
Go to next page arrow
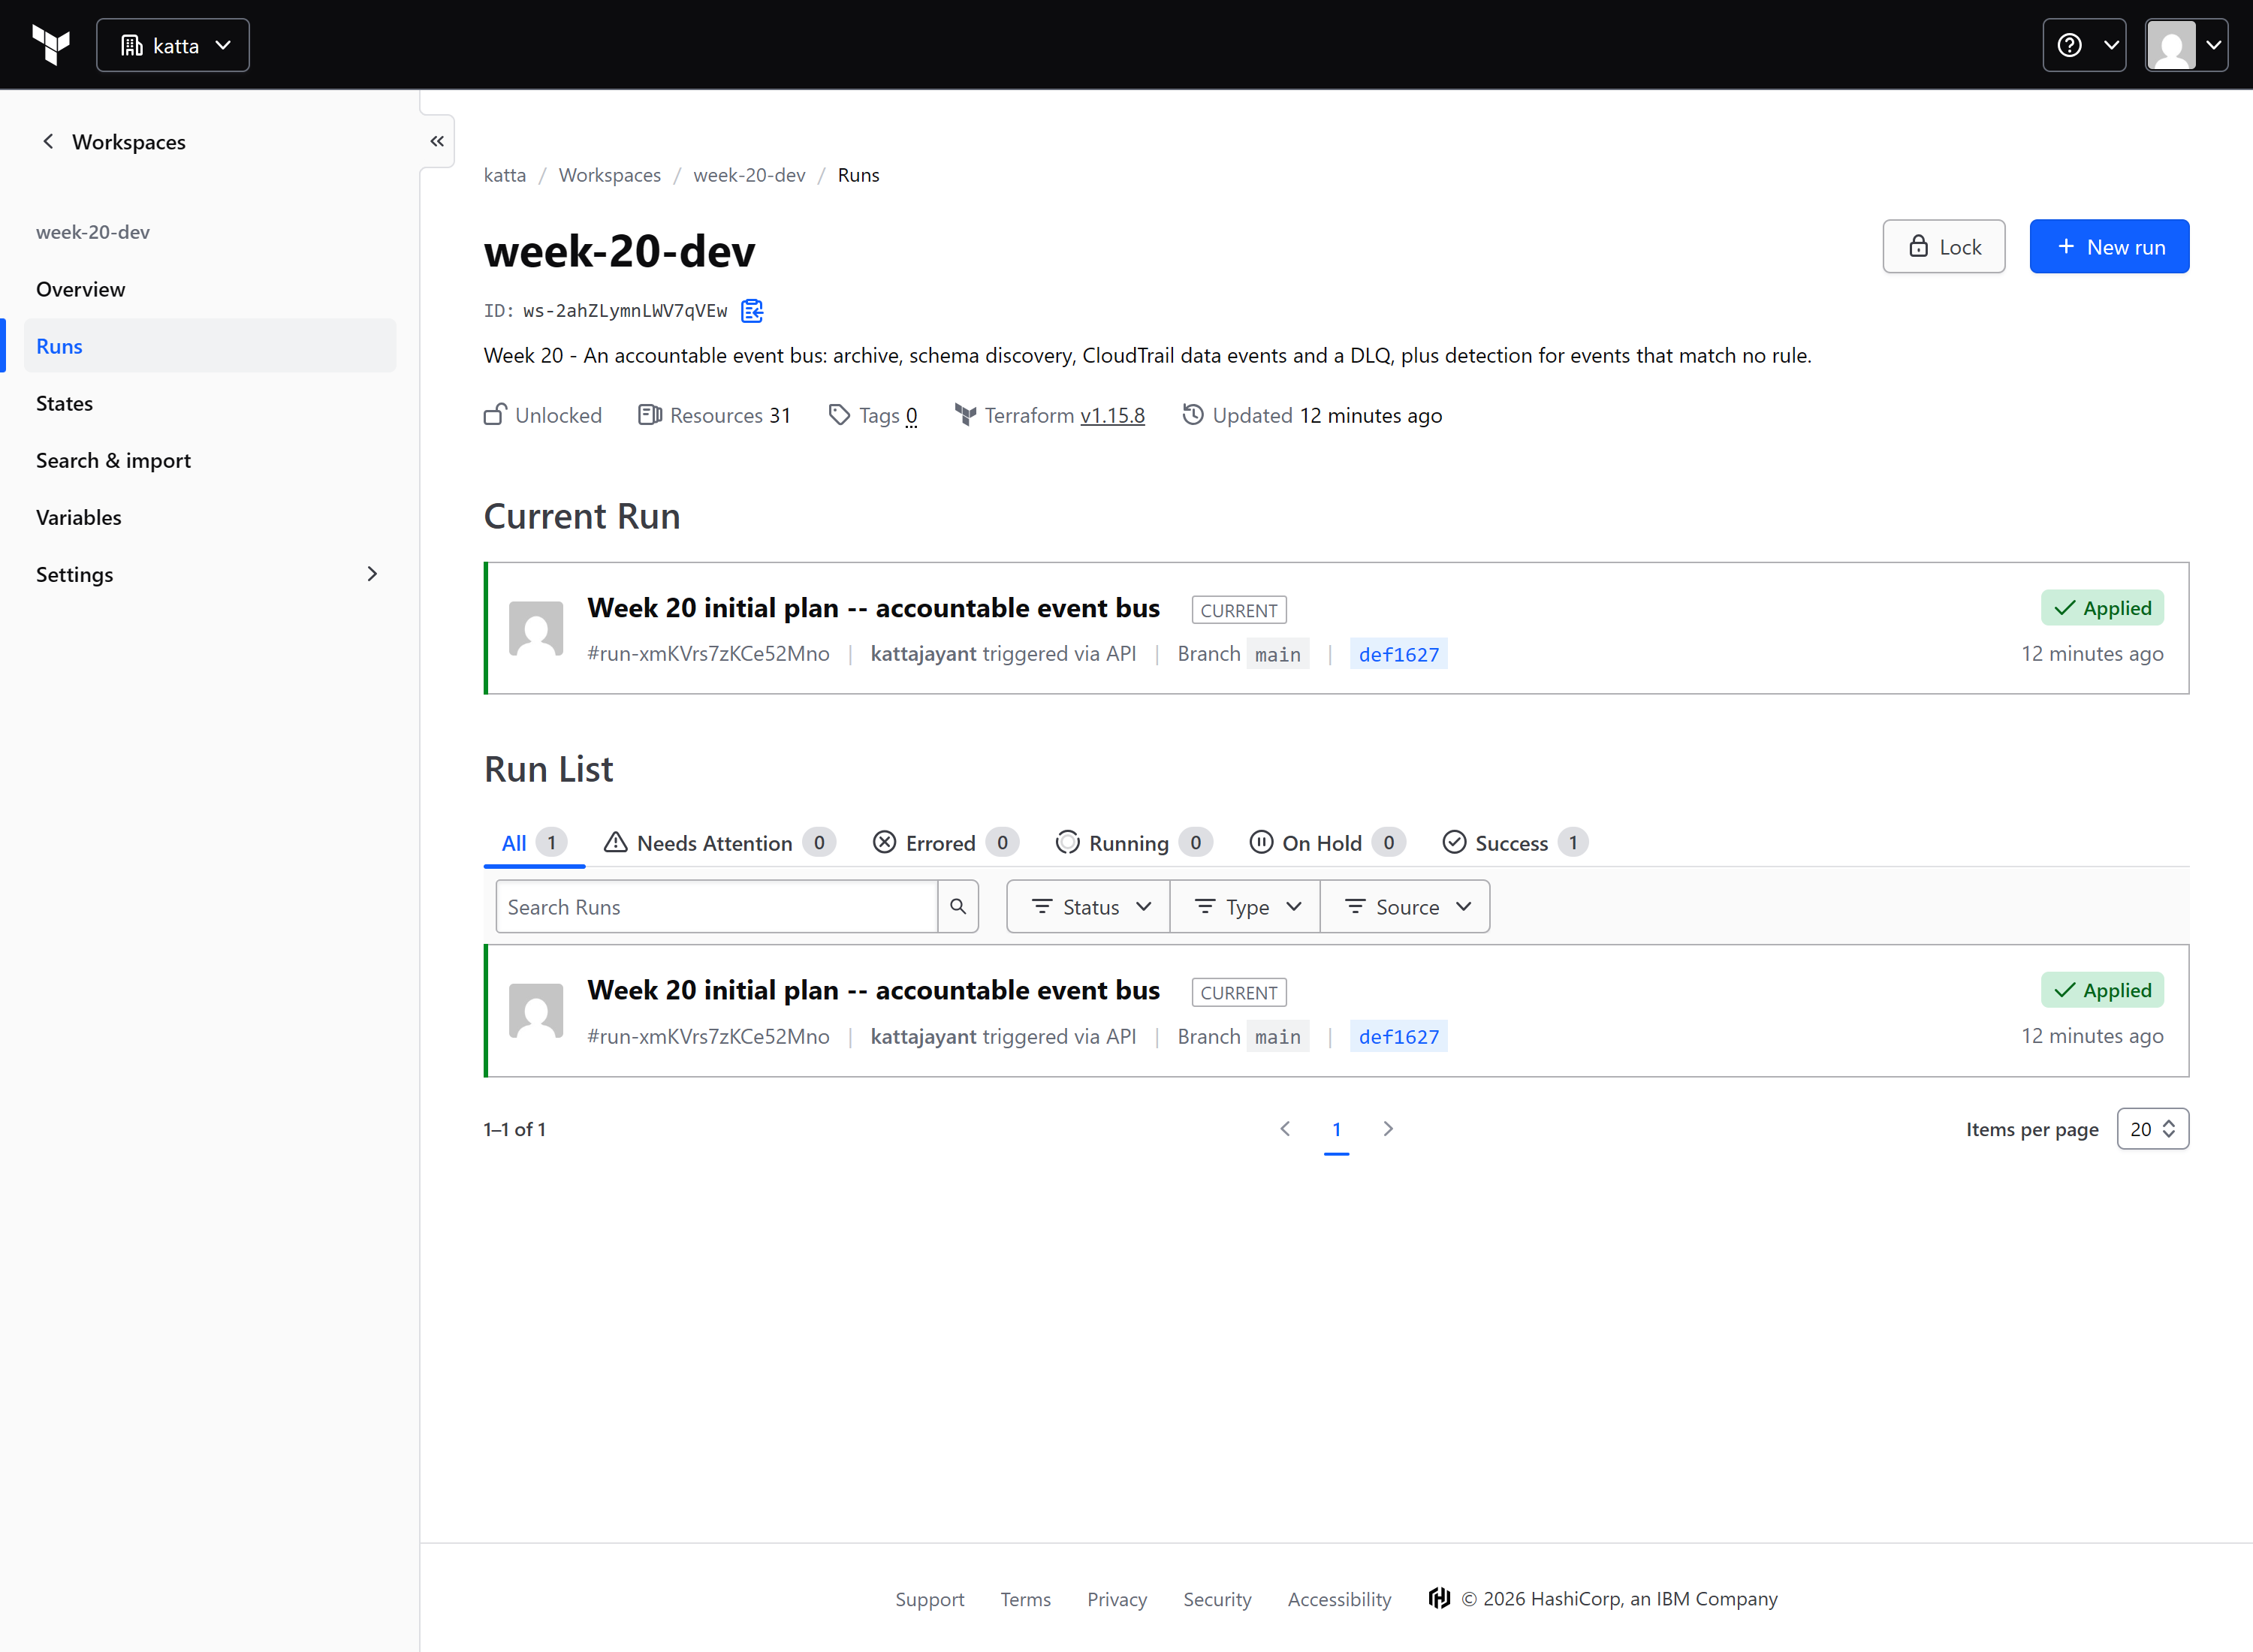[x=1388, y=1129]
